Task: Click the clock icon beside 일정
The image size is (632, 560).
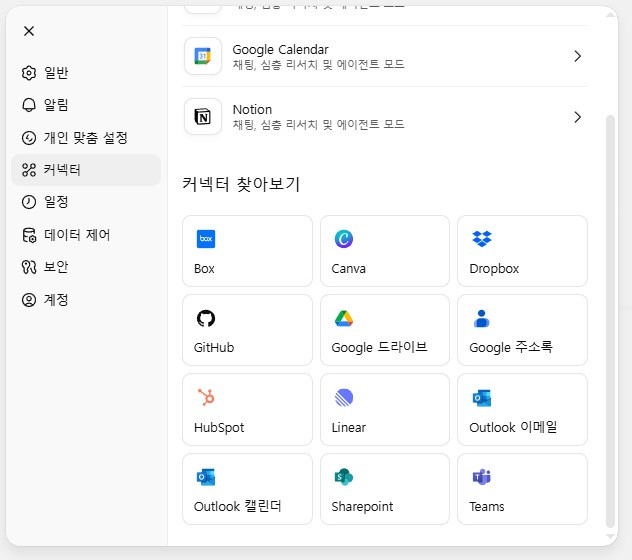Action: point(29,202)
